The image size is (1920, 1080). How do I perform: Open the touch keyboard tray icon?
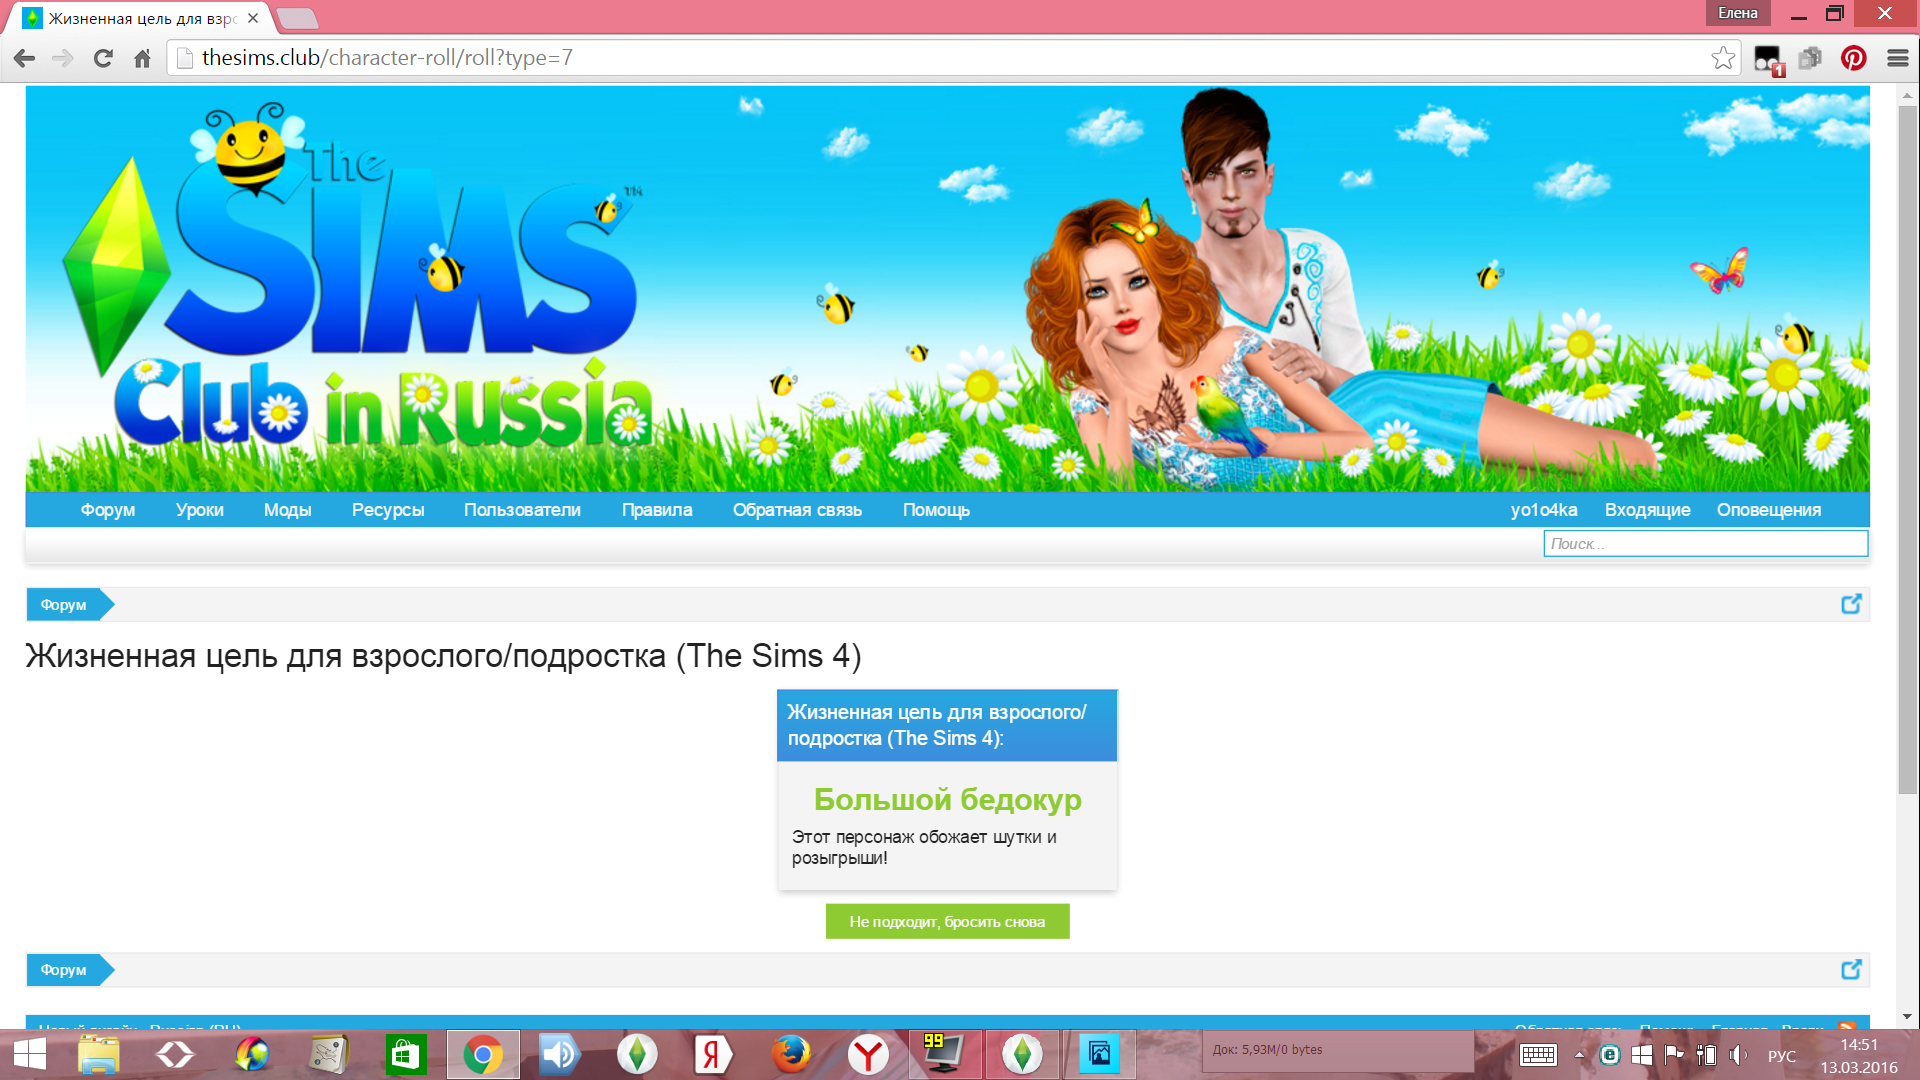(x=1538, y=1055)
